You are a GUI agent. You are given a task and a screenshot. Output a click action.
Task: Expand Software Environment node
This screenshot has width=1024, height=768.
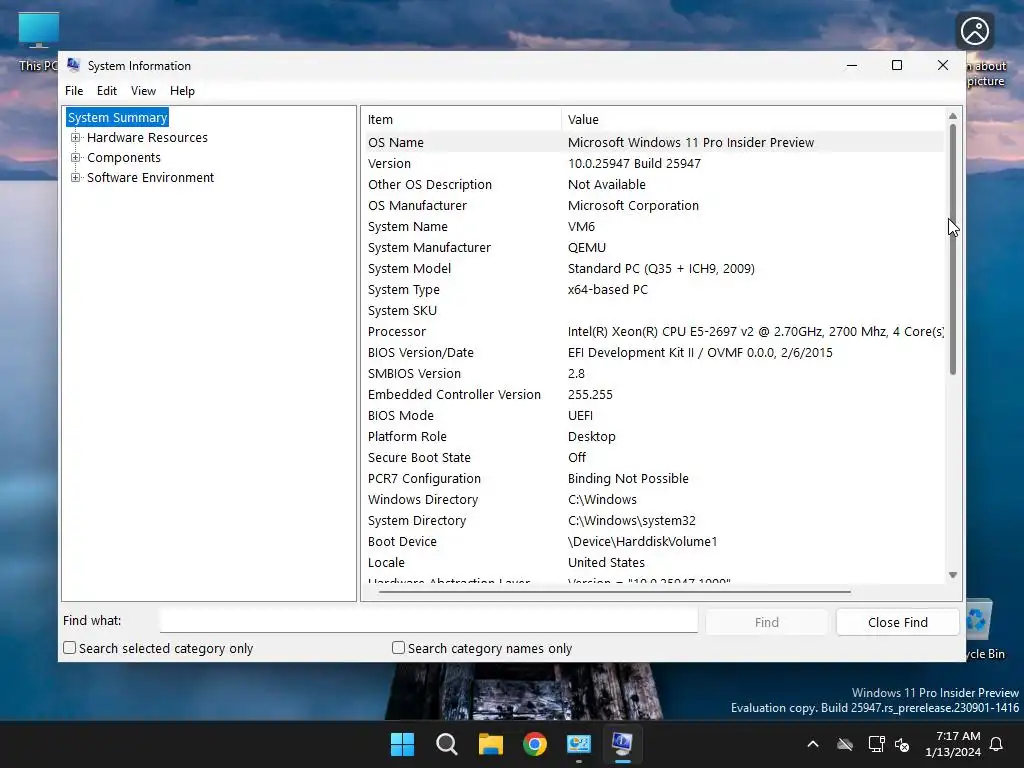(76, 178)
